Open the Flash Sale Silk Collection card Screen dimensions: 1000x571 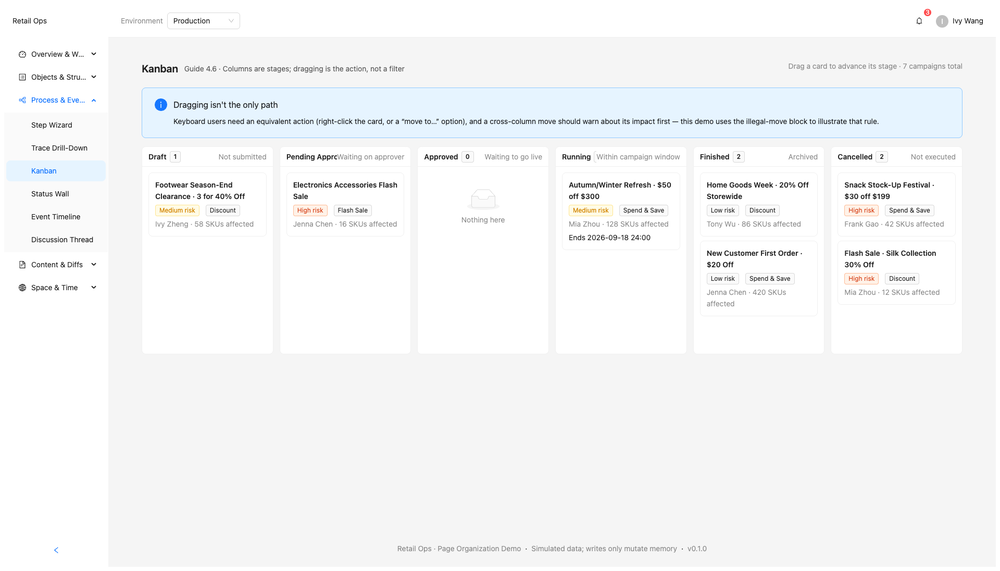896,272
